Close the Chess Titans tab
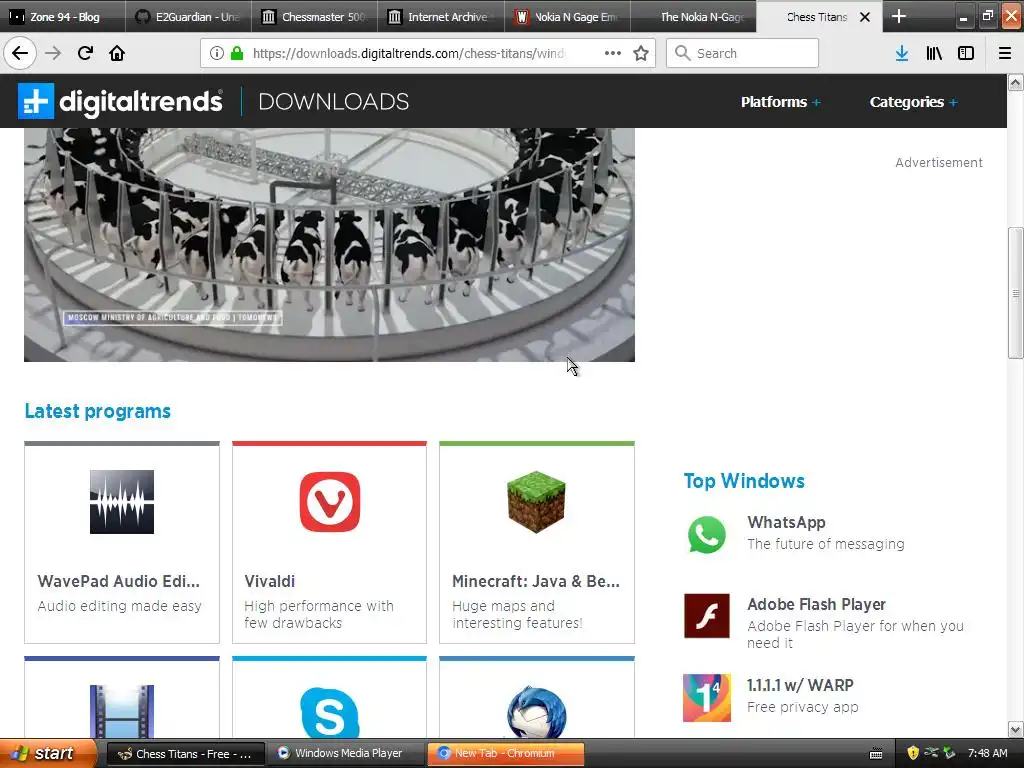This screenshot has width=1024, height=768. point(865,17)
